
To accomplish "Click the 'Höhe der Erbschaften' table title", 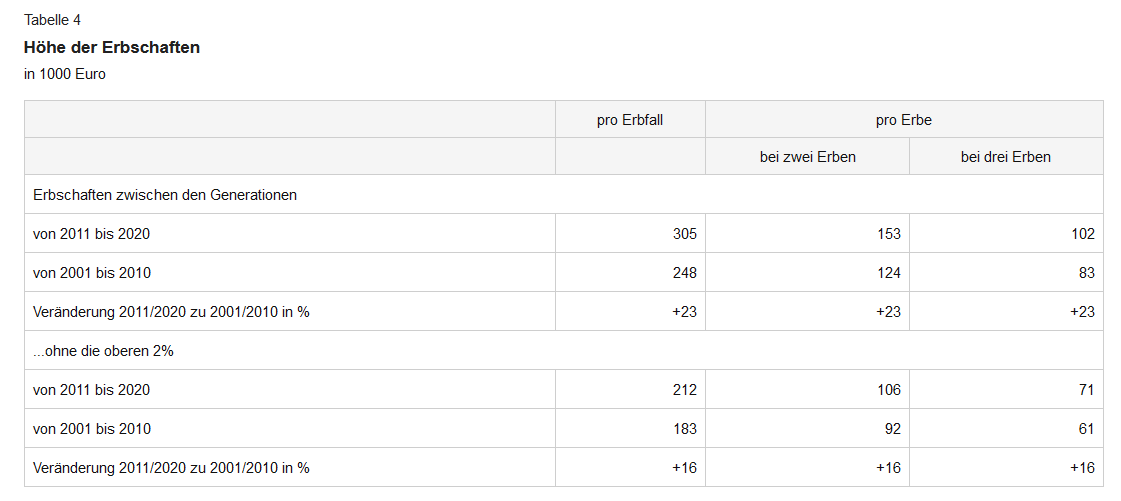I will click(112, 47).
